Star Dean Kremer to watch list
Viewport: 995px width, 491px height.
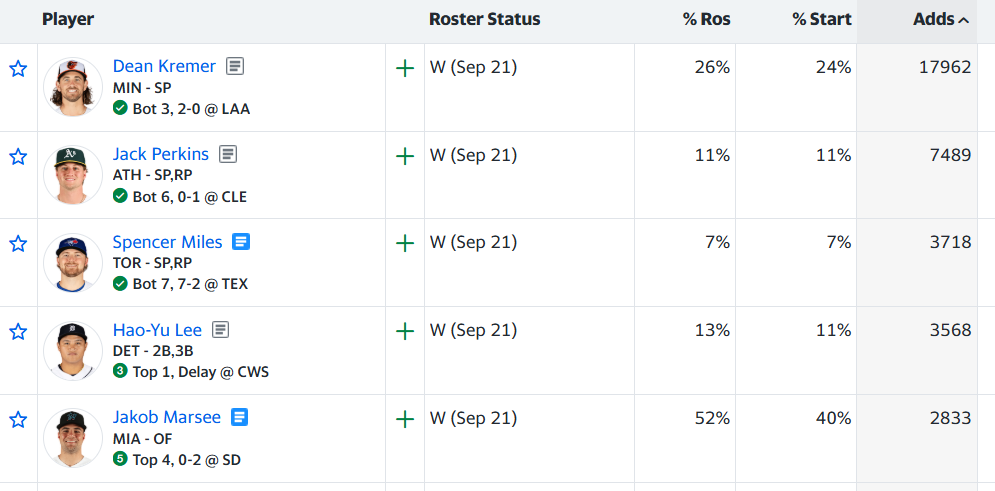tap(18, 69)
